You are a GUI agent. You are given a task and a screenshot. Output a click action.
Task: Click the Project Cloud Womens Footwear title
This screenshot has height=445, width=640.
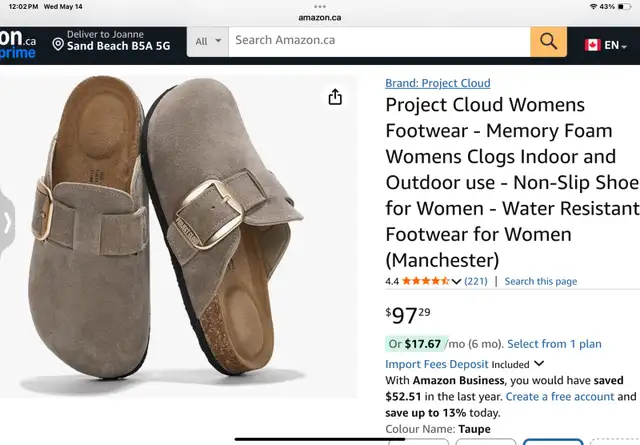click(x=512, y=182)
